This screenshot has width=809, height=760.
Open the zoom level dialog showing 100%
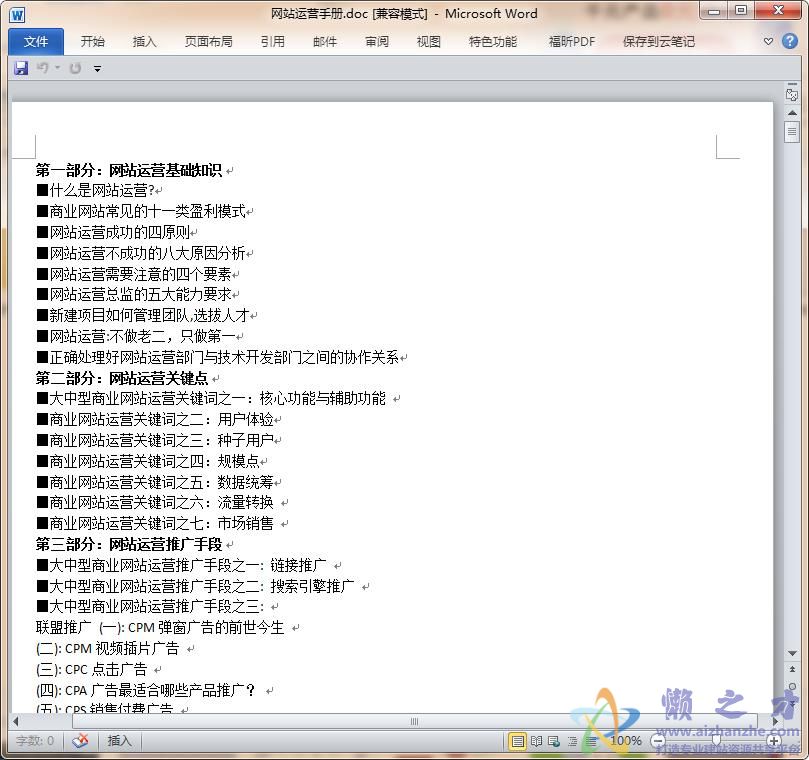click(x=626, y=741)
